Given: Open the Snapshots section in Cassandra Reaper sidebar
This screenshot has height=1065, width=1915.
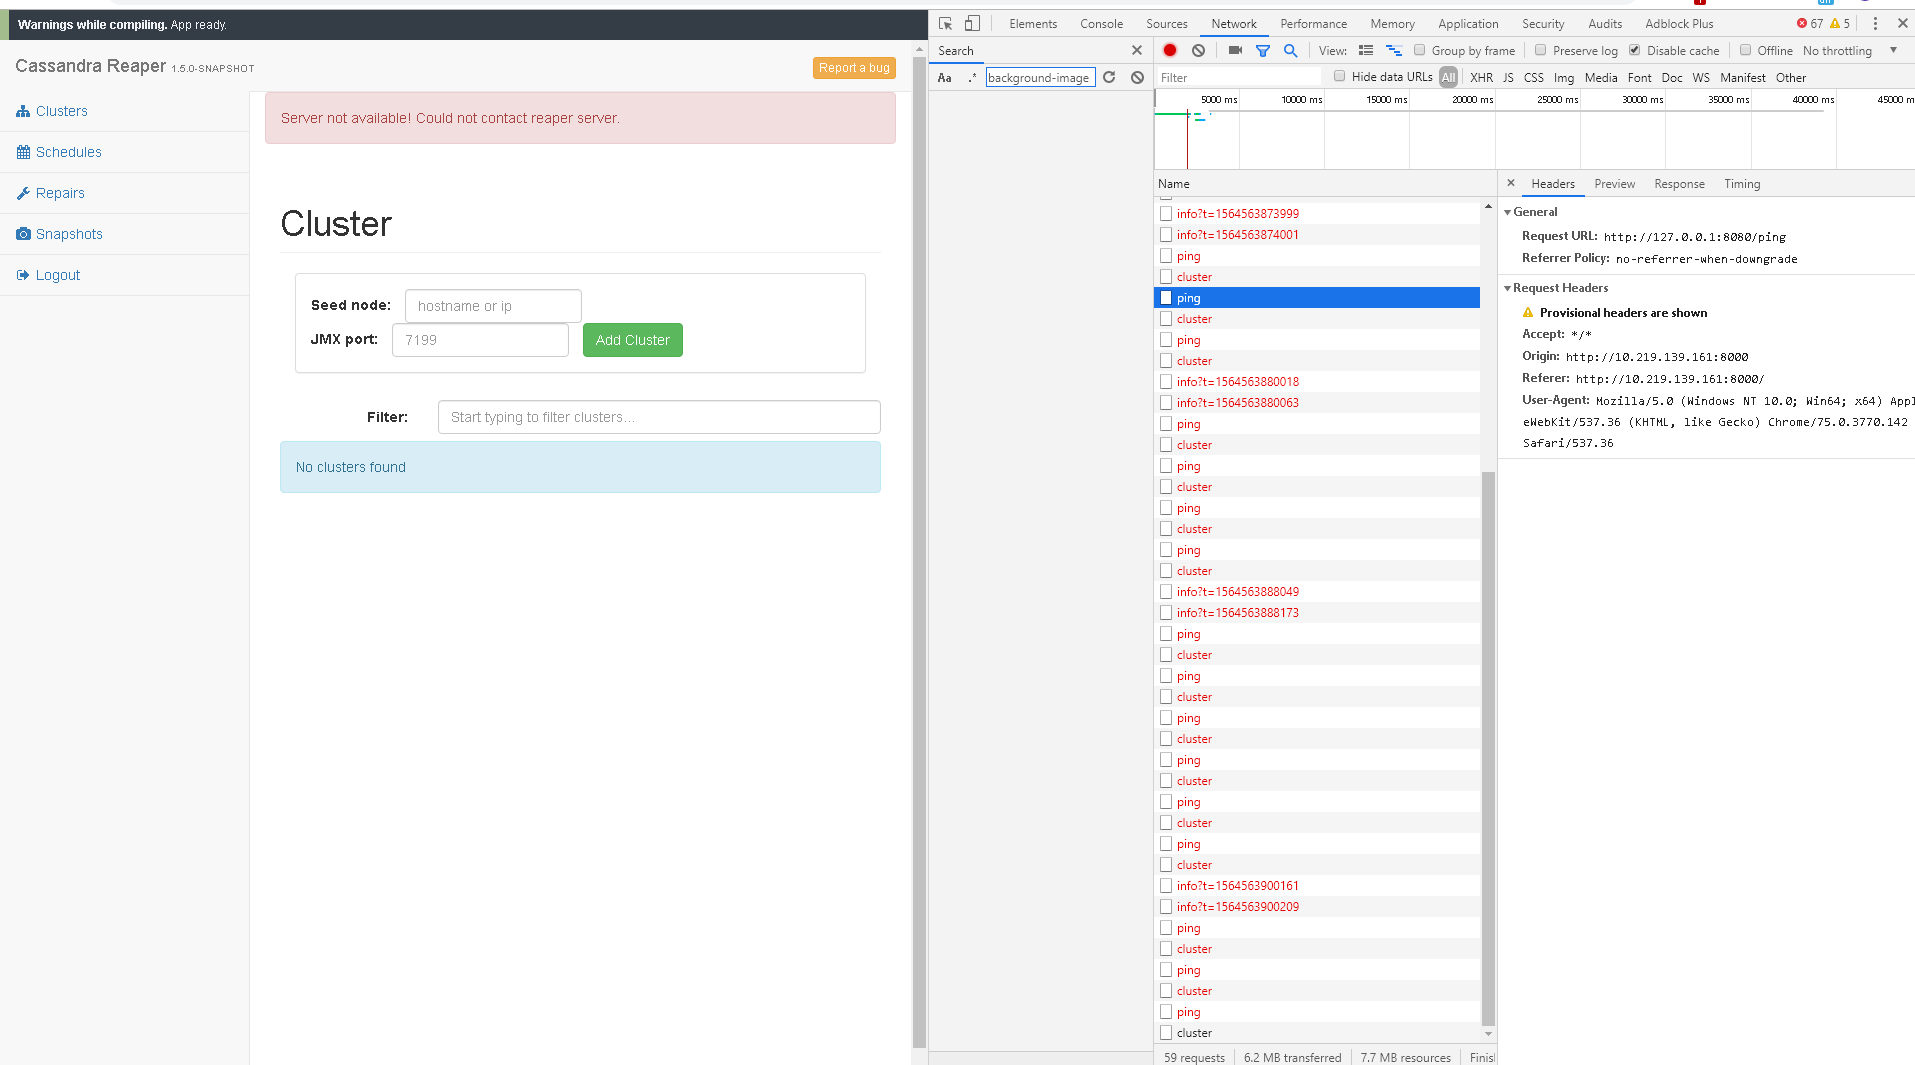Looking at the screenshot, I should coord(69,233).
